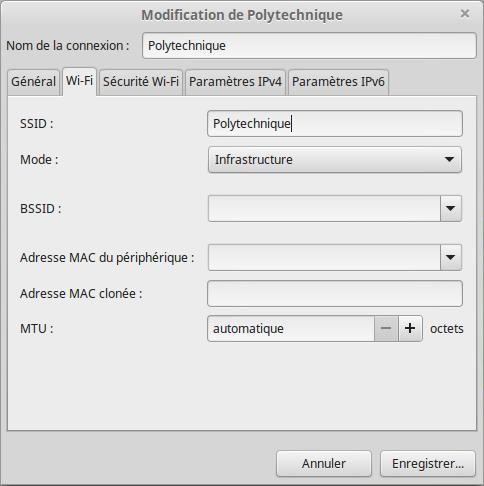Close the Modification de Polytechnique dialog

465,14
